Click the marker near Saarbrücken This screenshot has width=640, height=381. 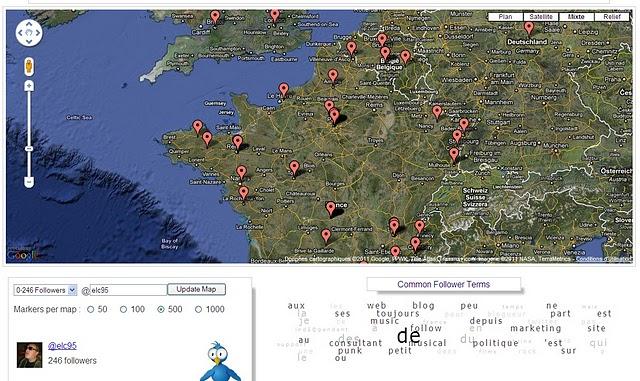pyautogui.click(x=437, y=112)
